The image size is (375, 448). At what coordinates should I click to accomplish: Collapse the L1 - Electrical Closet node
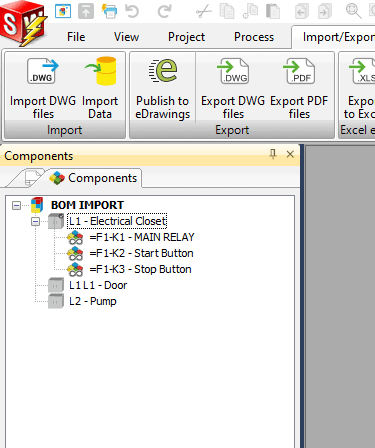(35, 221)
